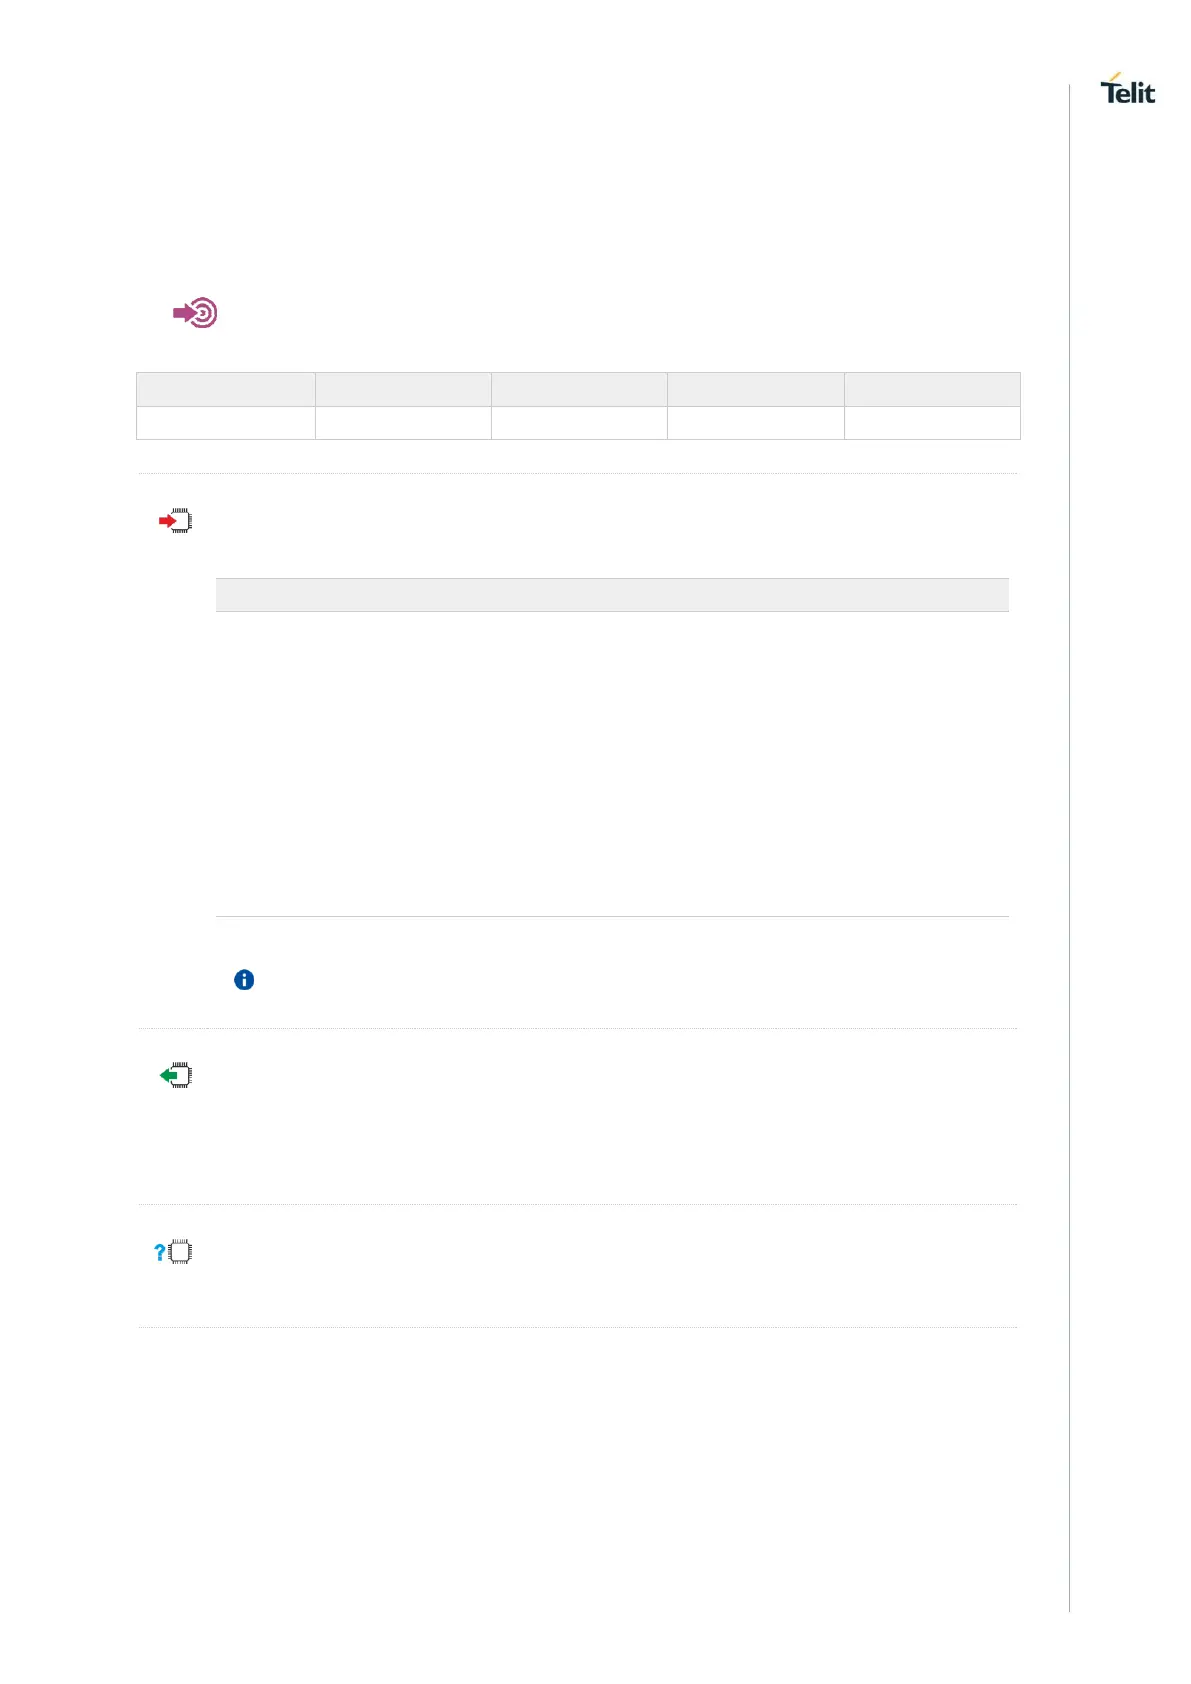Click the purple target arrow icon
Image resolution: width=1191 pixels, height=1684 pixels.
pos(195,314)
